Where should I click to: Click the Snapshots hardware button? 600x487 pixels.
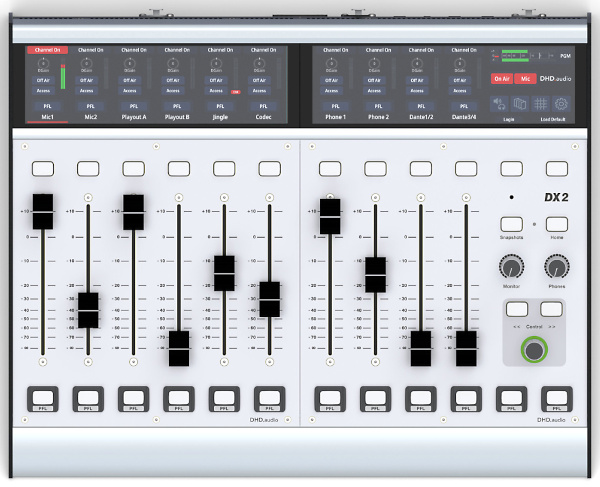[x=512, y=224]
